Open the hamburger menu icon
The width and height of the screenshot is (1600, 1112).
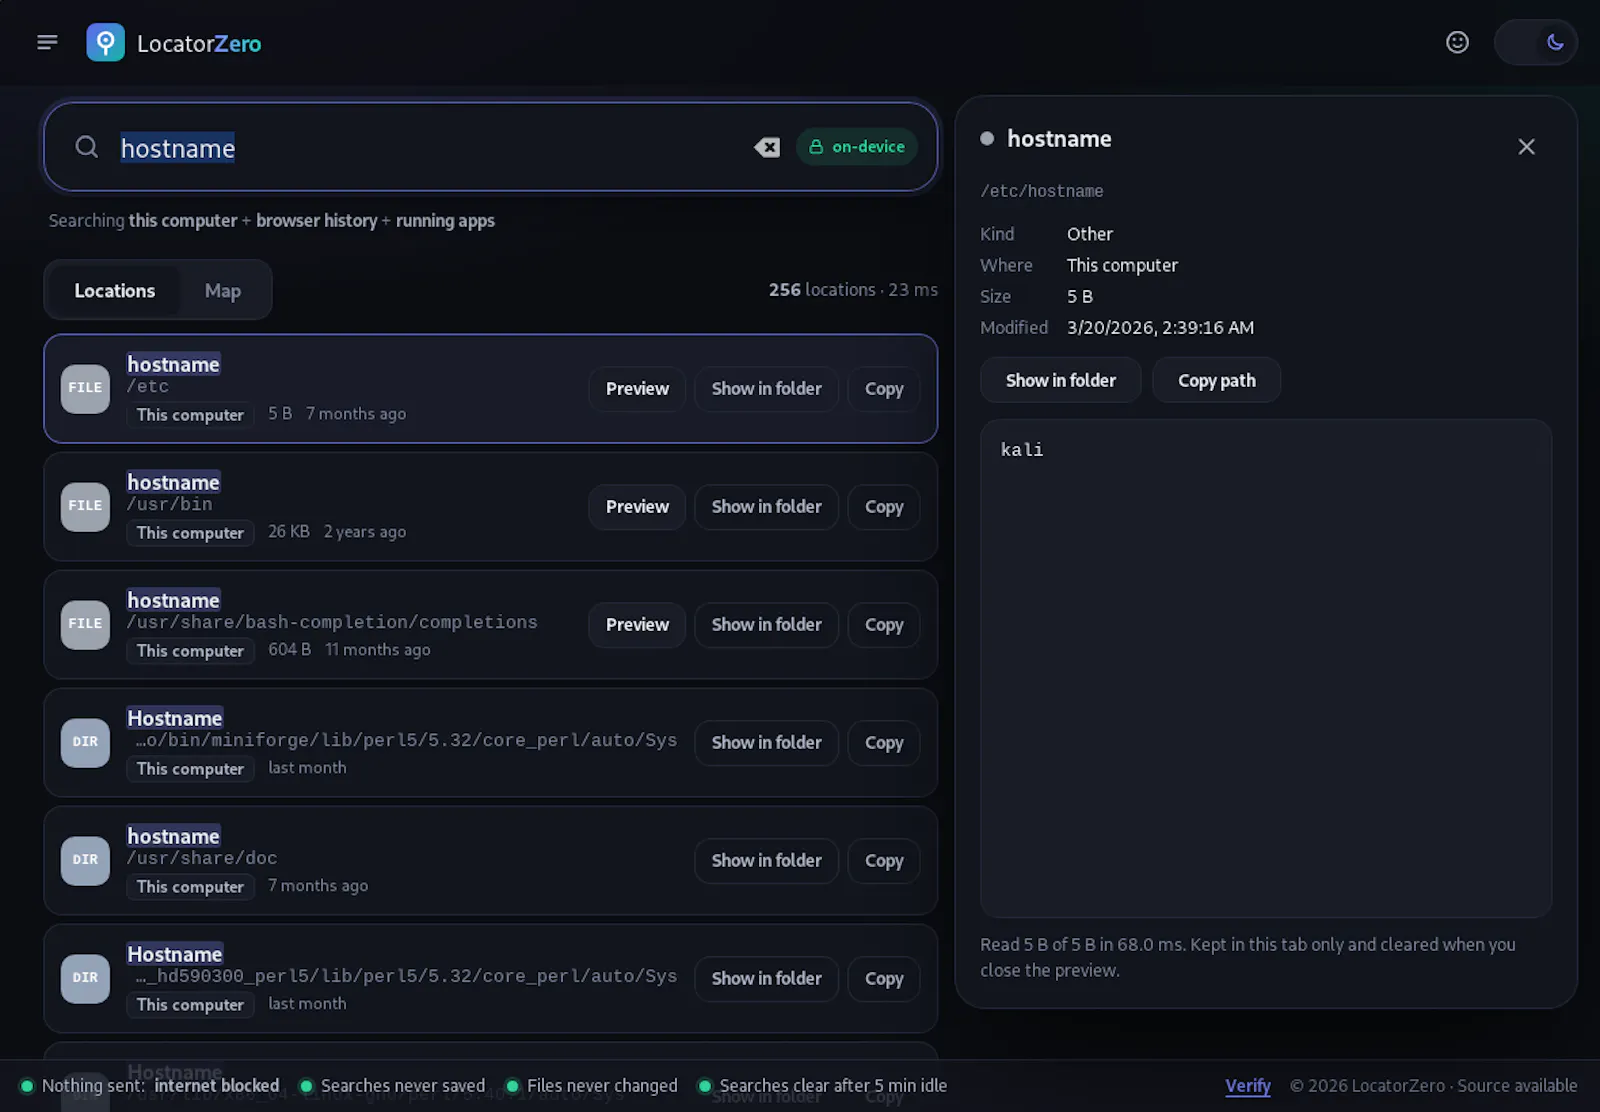tap(47, 42)
